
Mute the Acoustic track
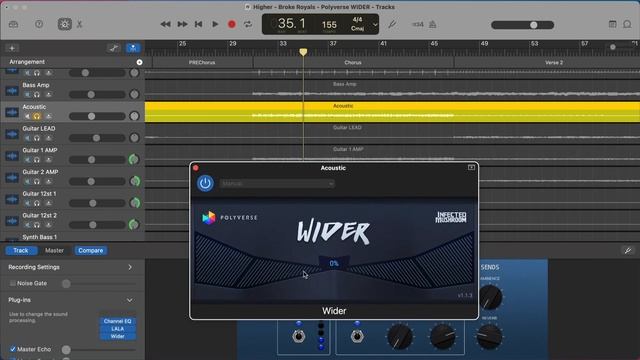[27, 116]
